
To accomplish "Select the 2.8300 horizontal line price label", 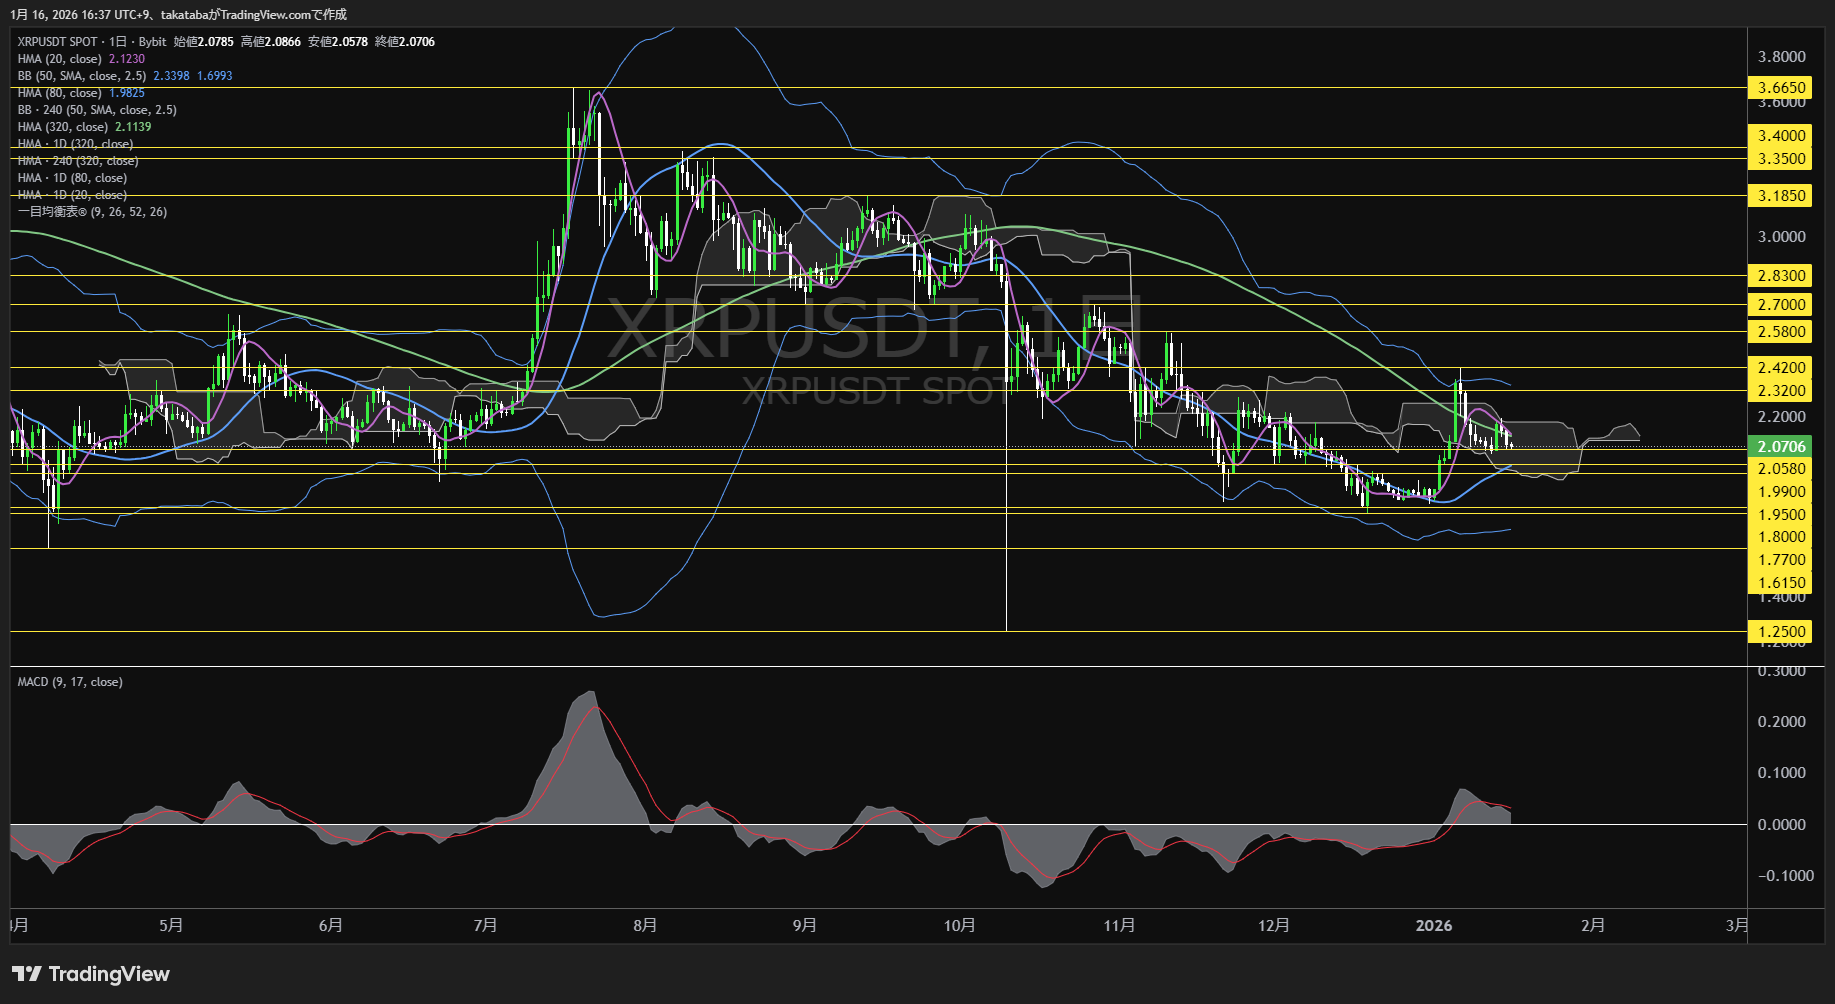I will click(x=1782, y=276).
